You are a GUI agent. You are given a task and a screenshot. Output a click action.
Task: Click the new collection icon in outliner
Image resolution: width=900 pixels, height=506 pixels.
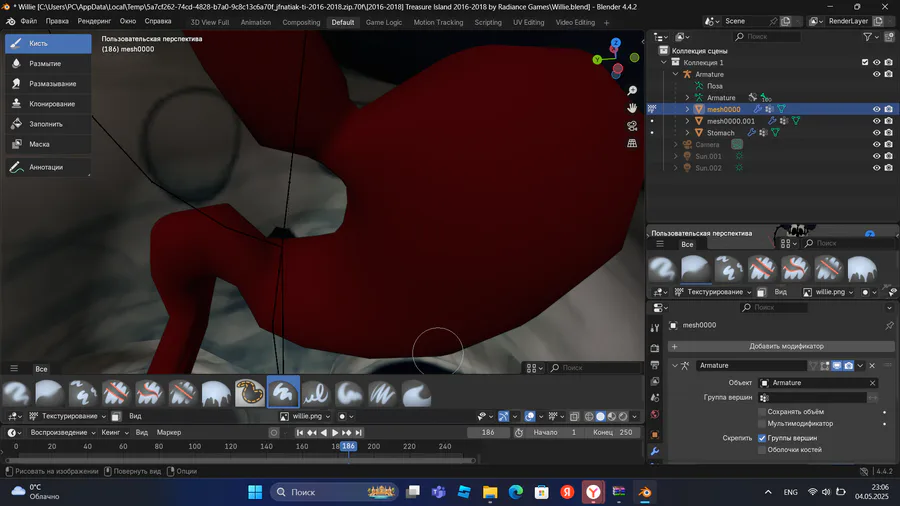pos(889,37)
